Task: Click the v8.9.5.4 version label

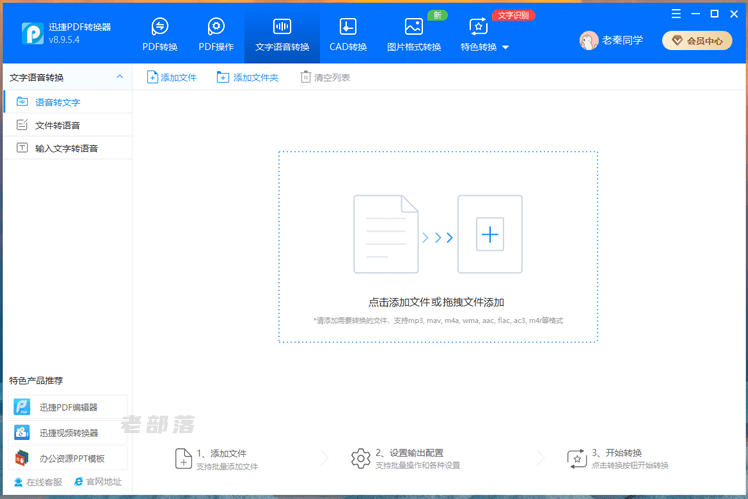Action: 64,40
